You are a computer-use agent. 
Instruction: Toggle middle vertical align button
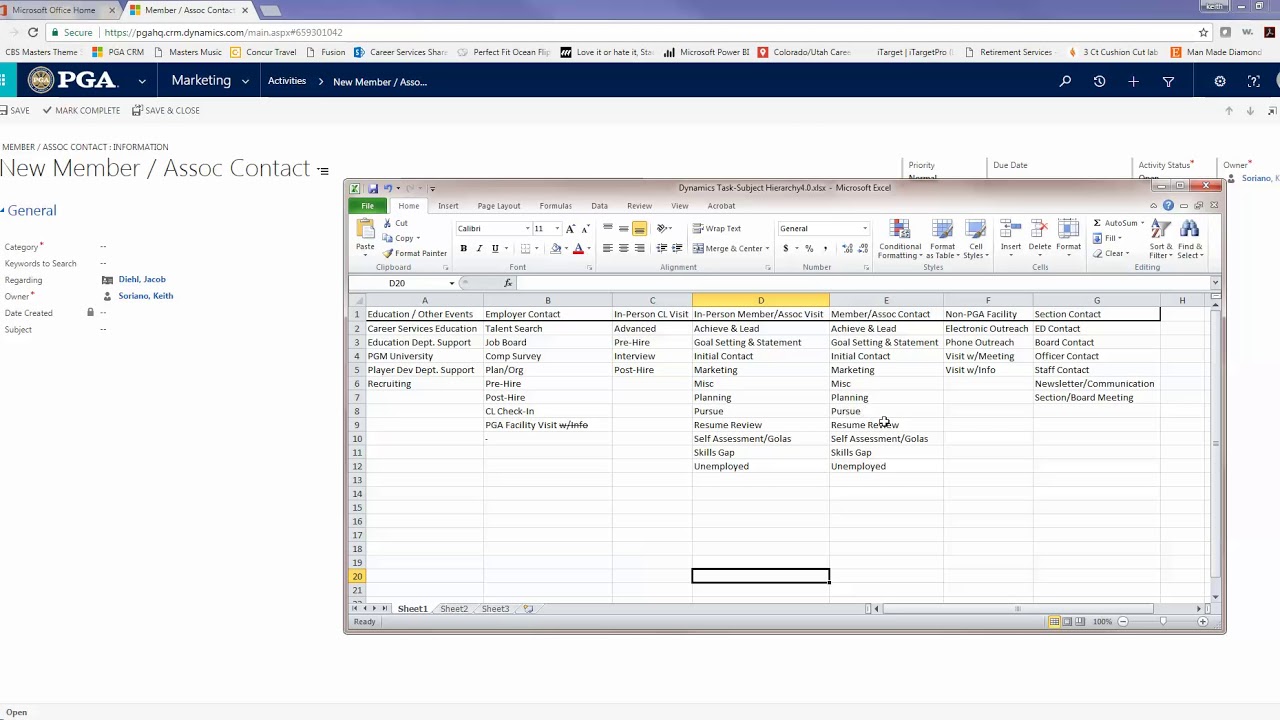click(x=623, y=228)
